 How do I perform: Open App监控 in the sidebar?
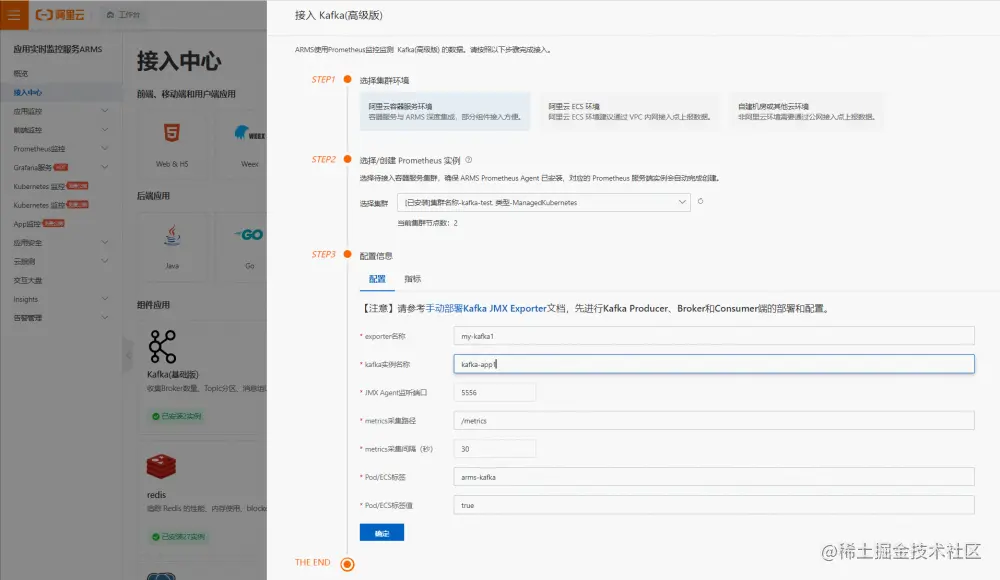point(27,224)
